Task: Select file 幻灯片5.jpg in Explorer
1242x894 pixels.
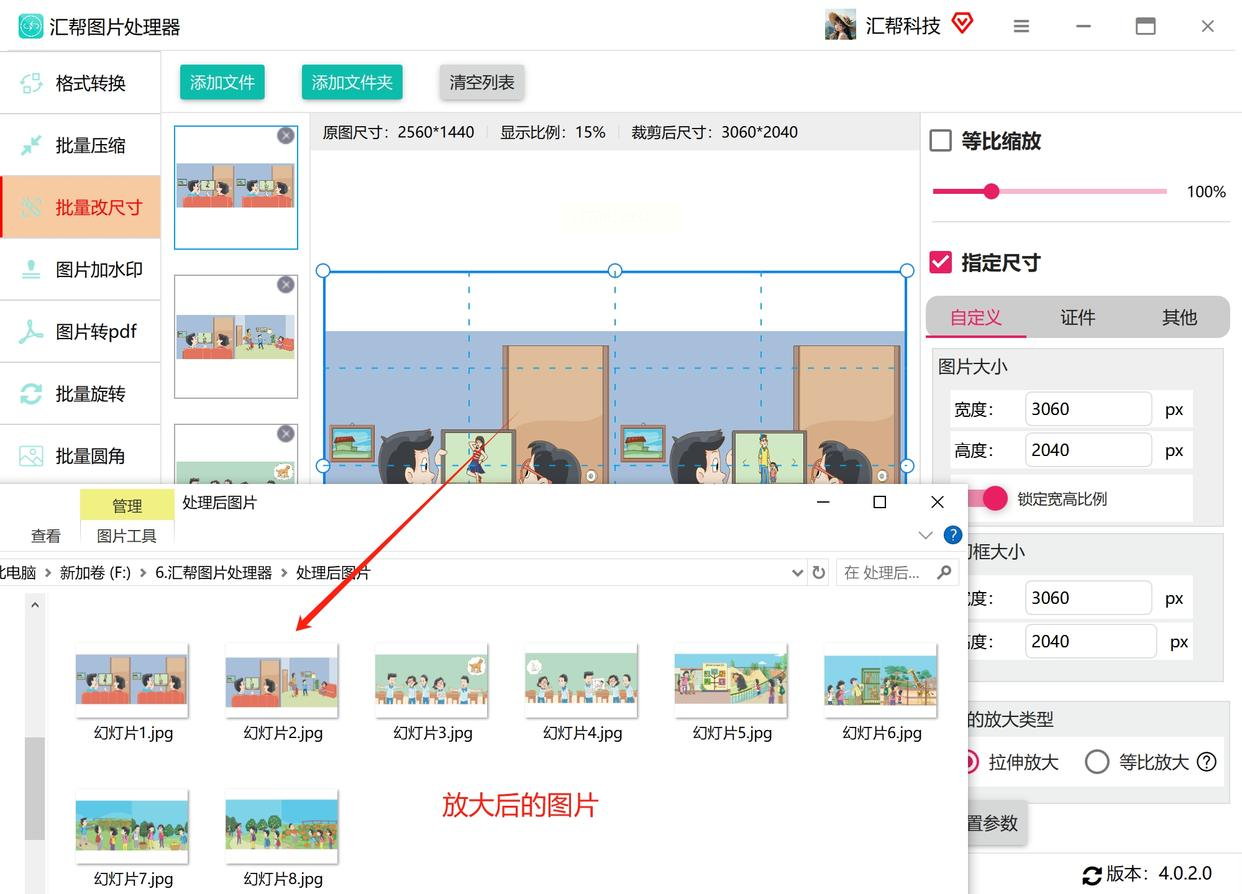Action: 732,692
